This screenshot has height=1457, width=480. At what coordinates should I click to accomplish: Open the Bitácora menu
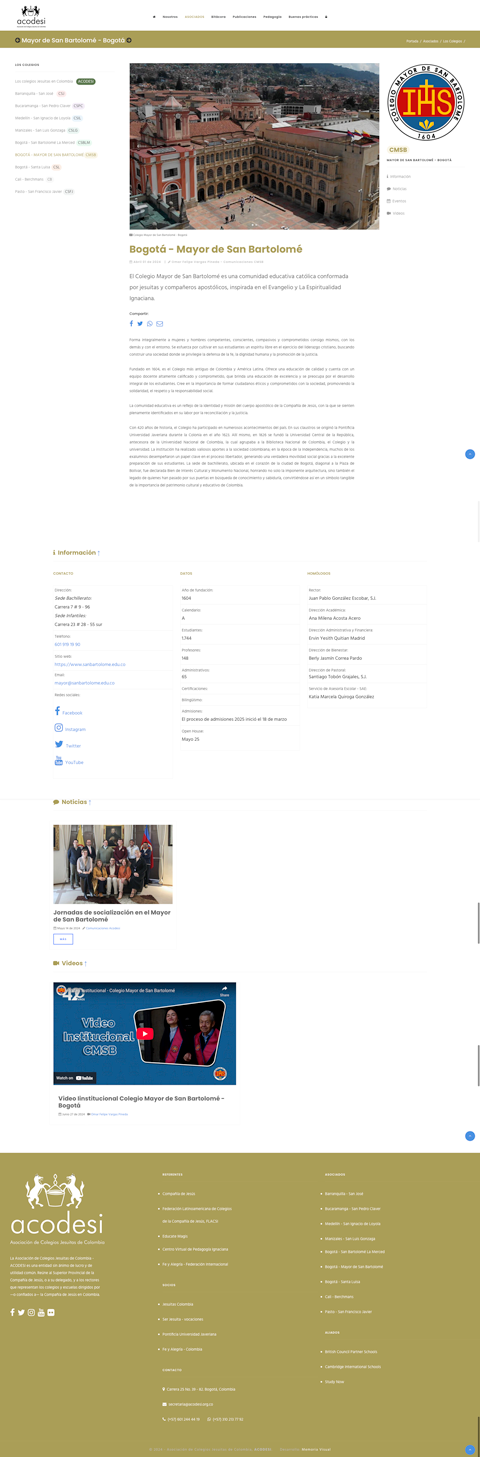218,17
